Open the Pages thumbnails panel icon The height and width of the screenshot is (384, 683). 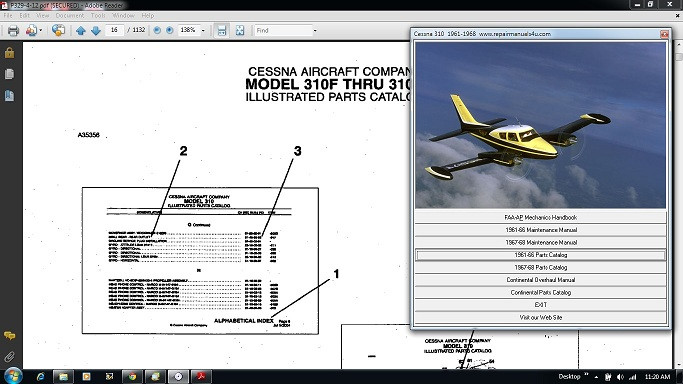point(9,74)
